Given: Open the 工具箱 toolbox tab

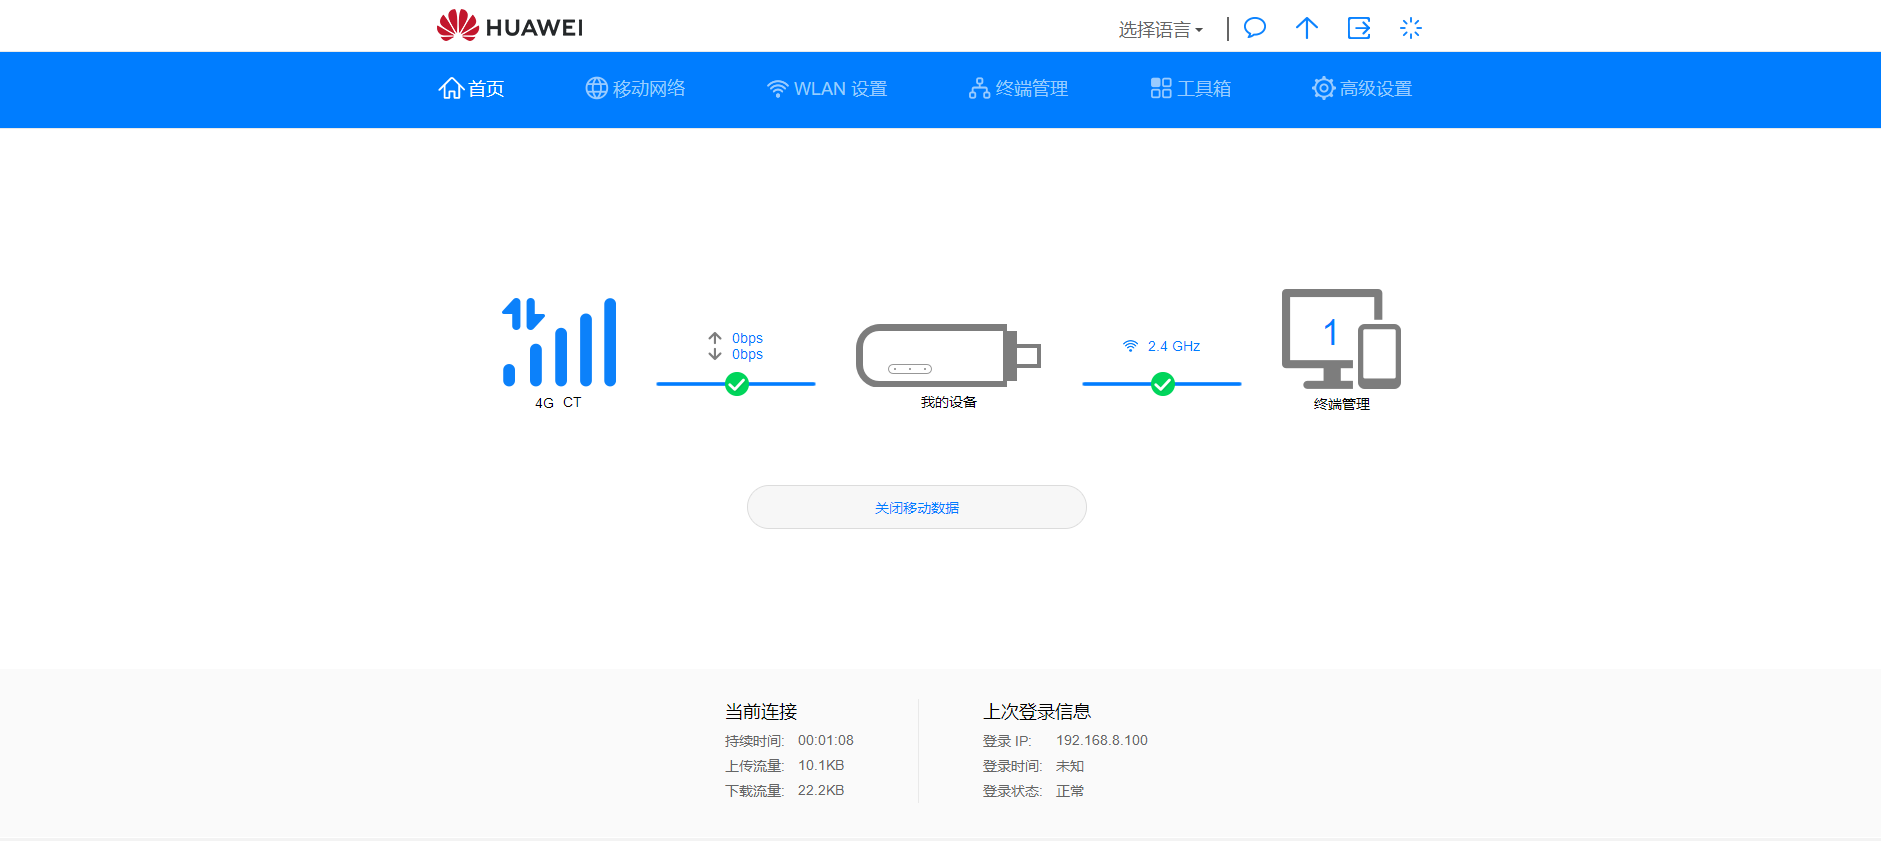Looking at the screenshot, I should click(1191, 89).
